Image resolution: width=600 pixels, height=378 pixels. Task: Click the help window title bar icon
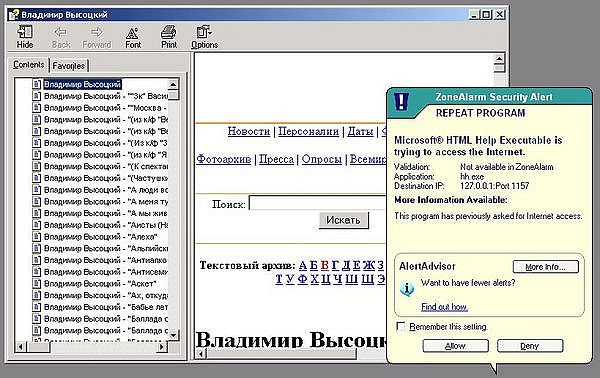tap(14, 15)
